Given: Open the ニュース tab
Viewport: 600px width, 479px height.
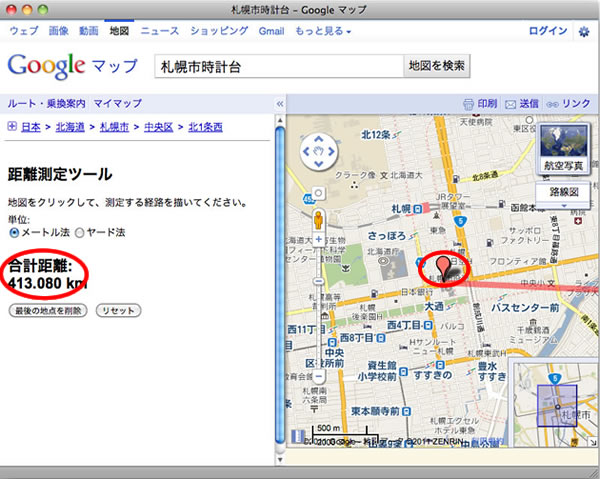Looking at the screenshot, I should click(160, 31).
